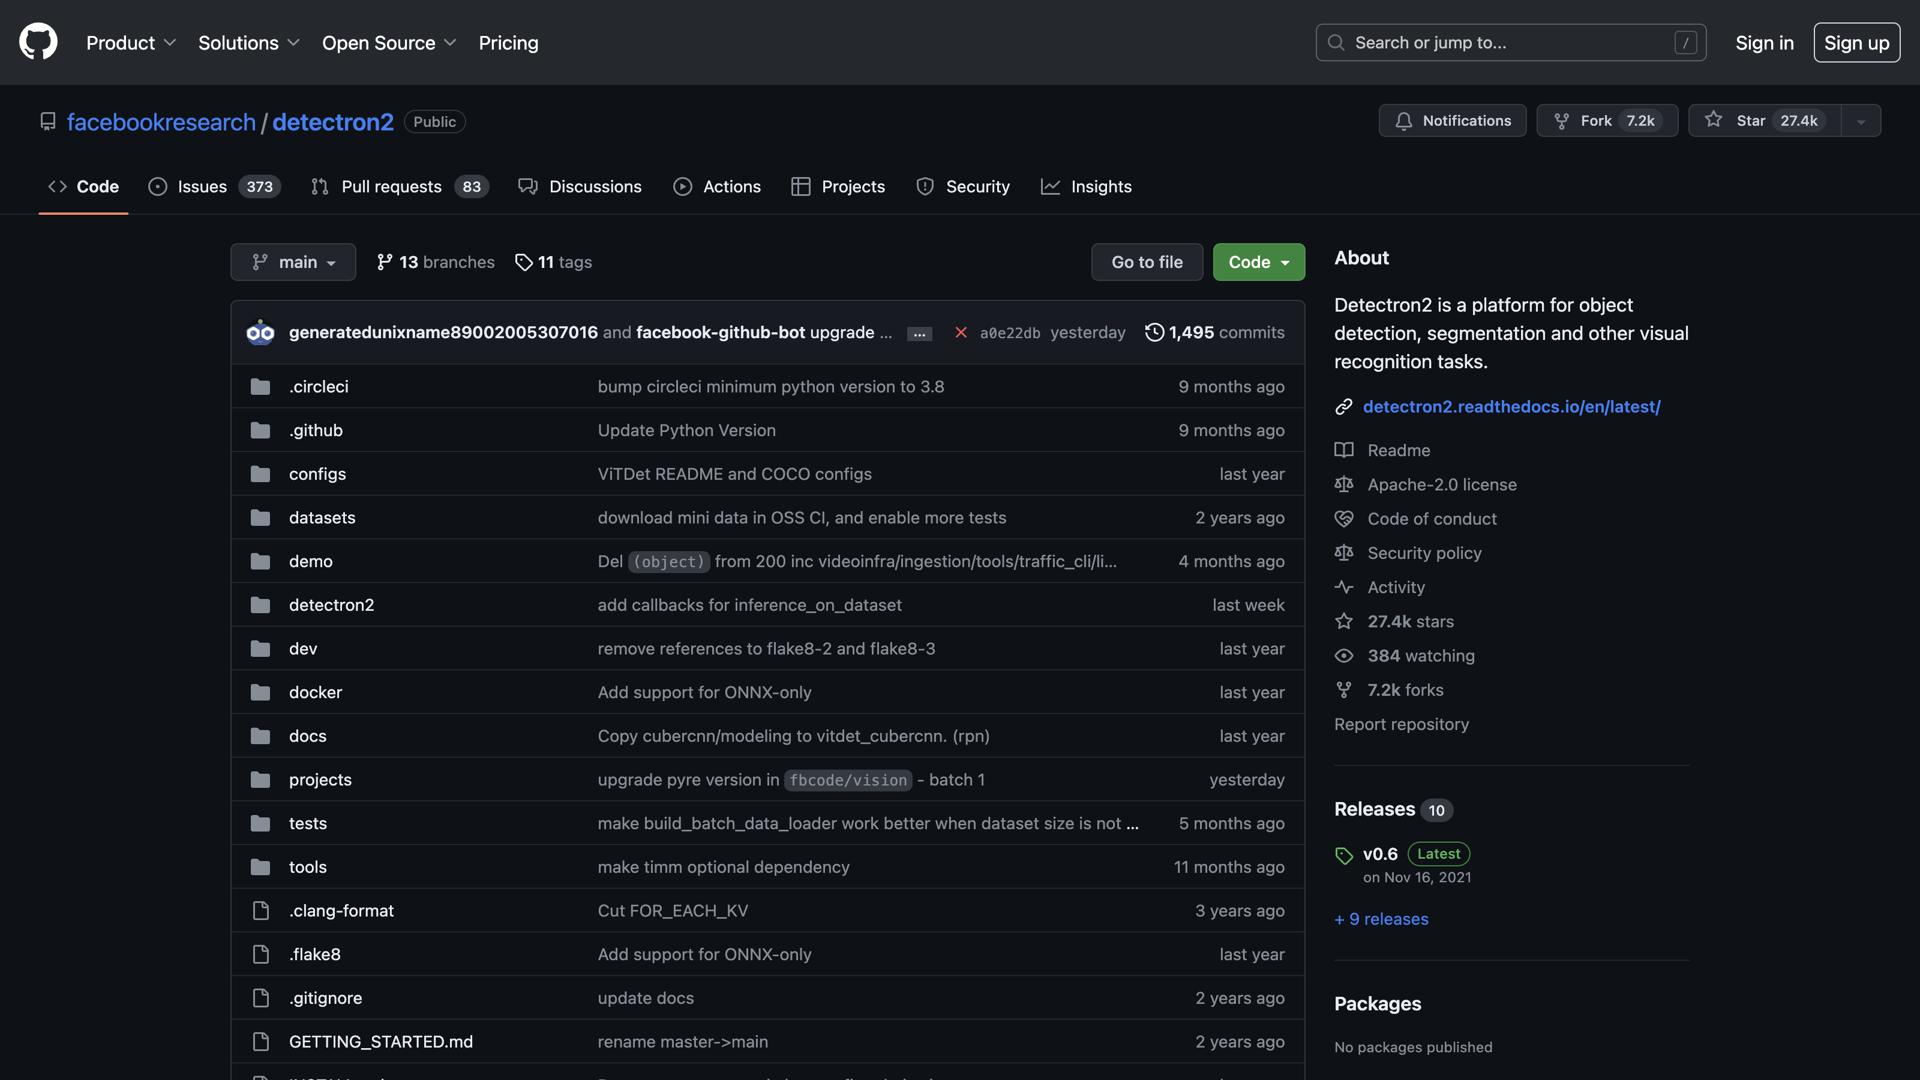The height and width of the screenshot is (1080, 1920).
Task: Click the Go to file button
Action: pyautogui.click(x=1146, y=262)
